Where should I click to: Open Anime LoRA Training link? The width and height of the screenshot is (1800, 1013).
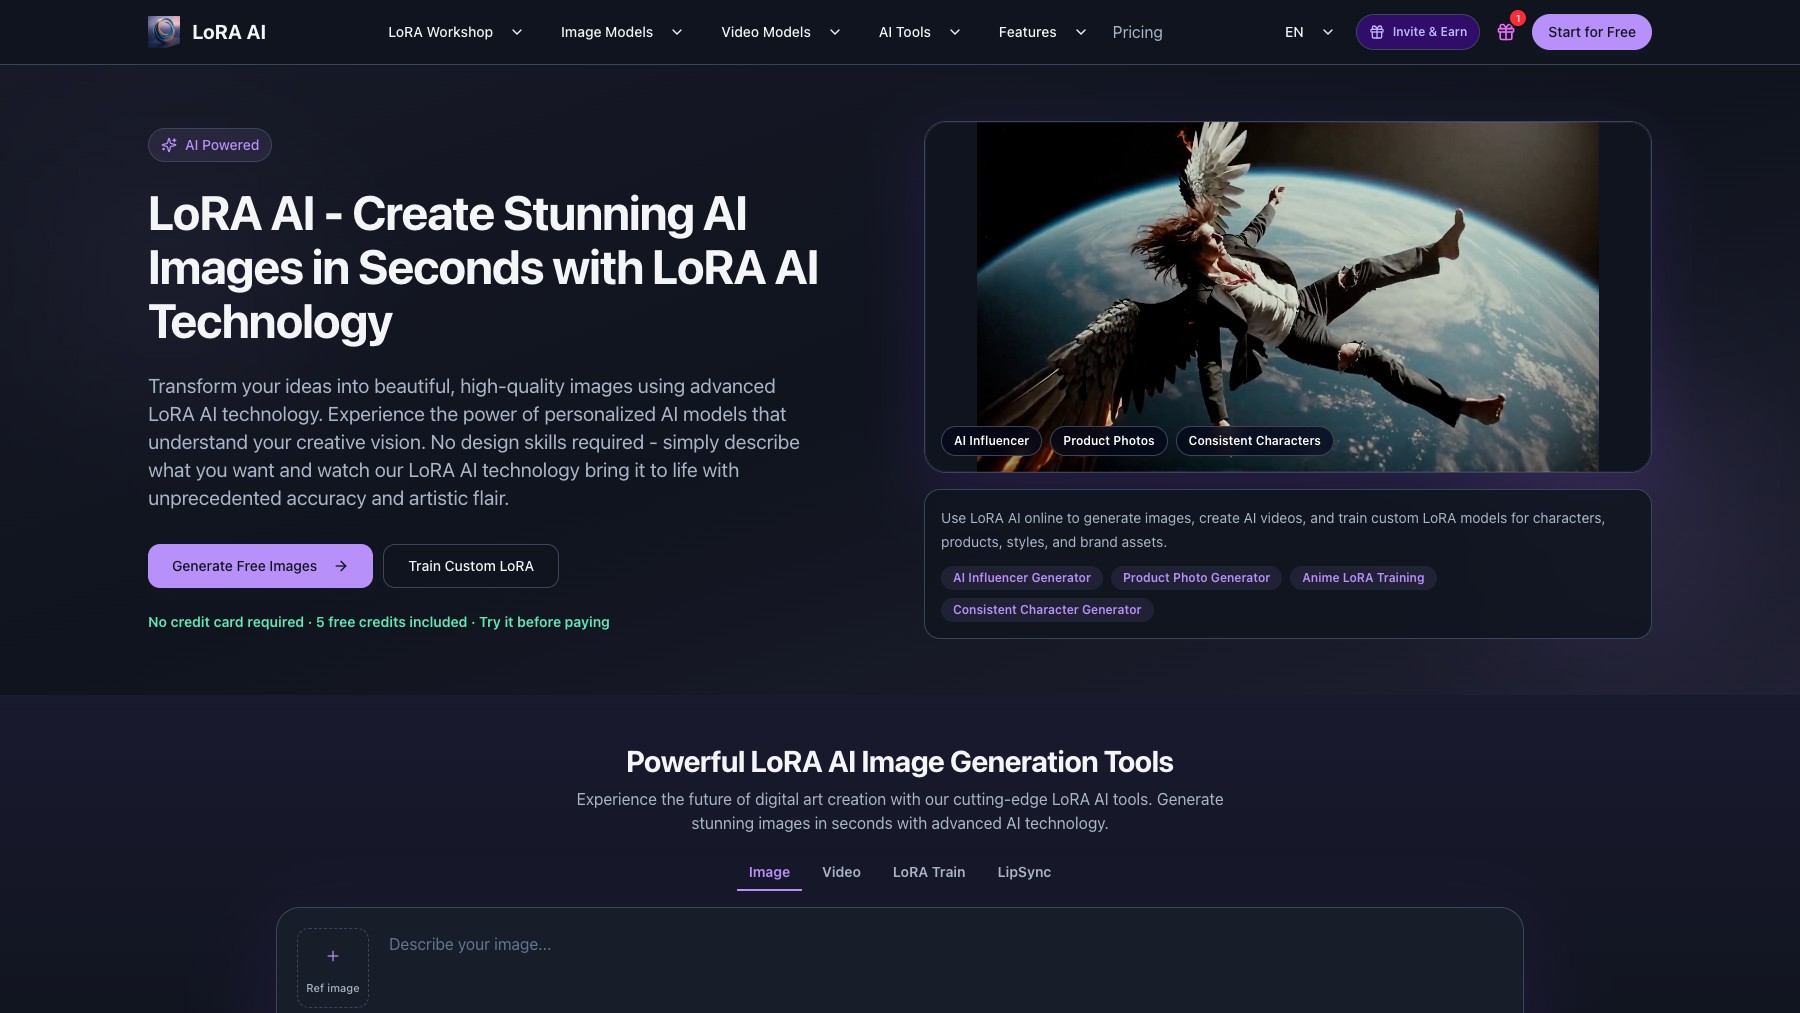(1363, 578)
